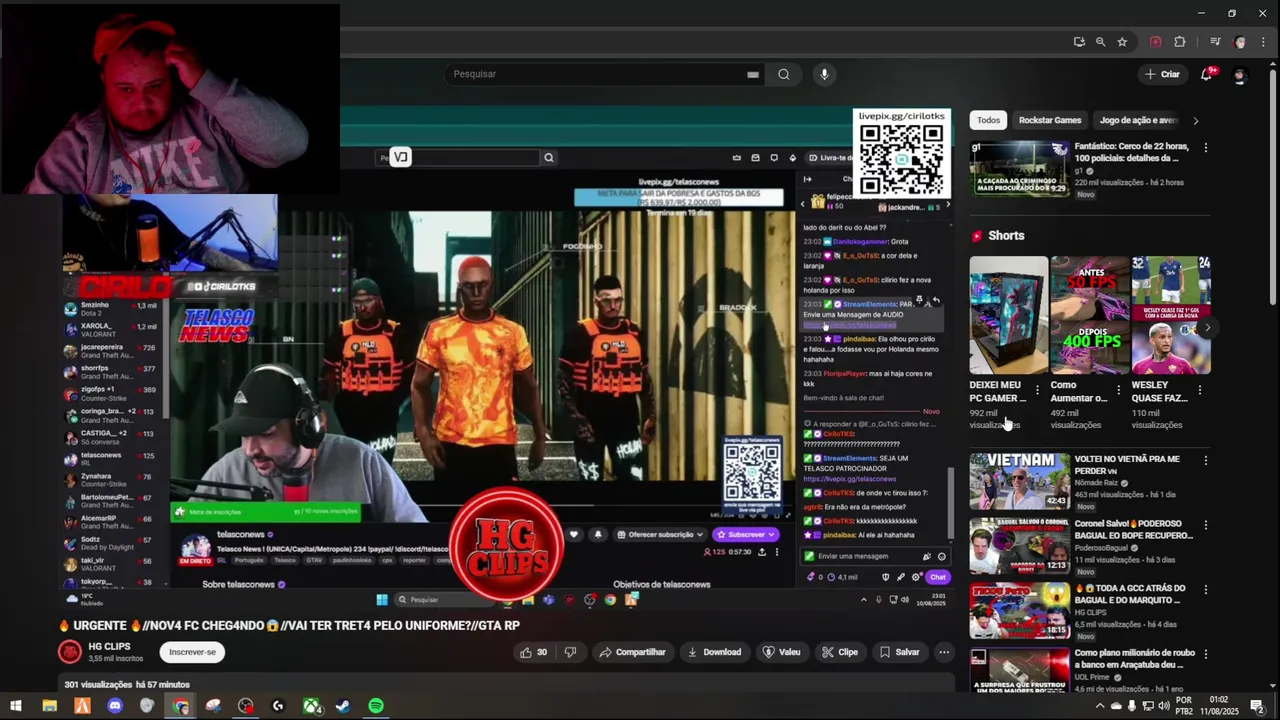Viewport: 1280px width, 720px height.
Task: Open File Explorer from the taskbar
Action: tap(49, 706)
